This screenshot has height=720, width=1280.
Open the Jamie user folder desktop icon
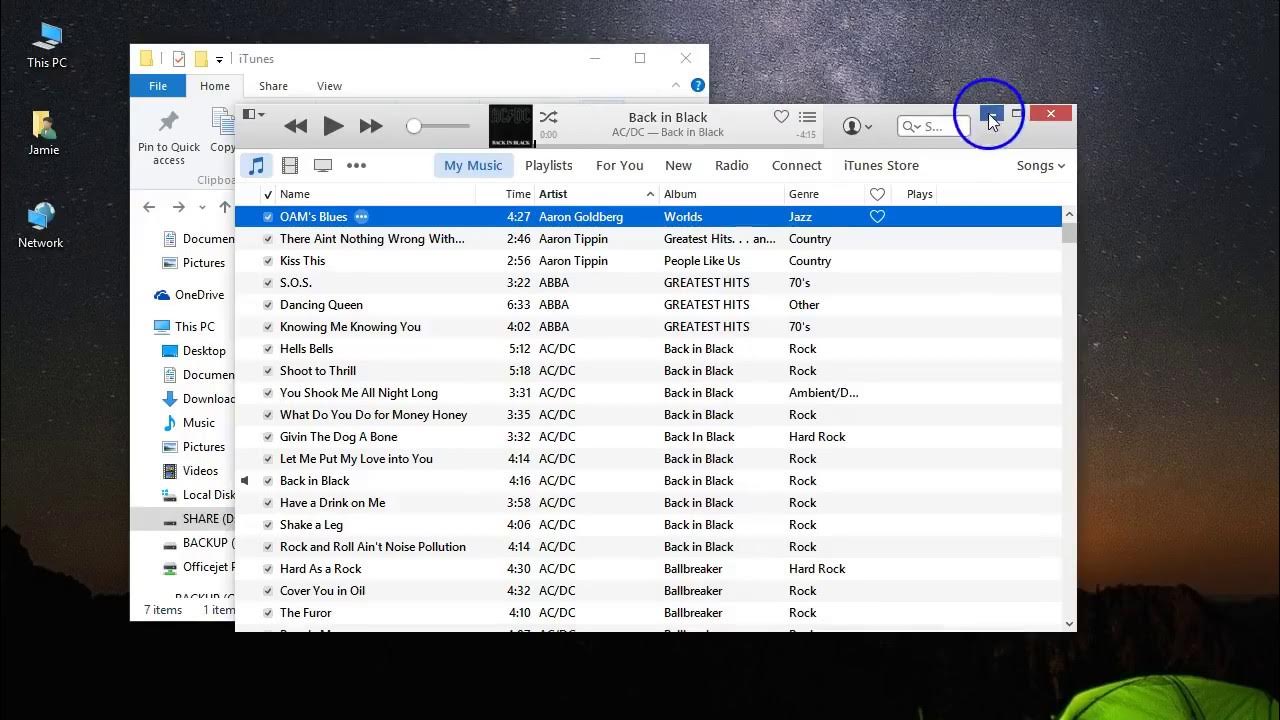[x=43, y=133]
